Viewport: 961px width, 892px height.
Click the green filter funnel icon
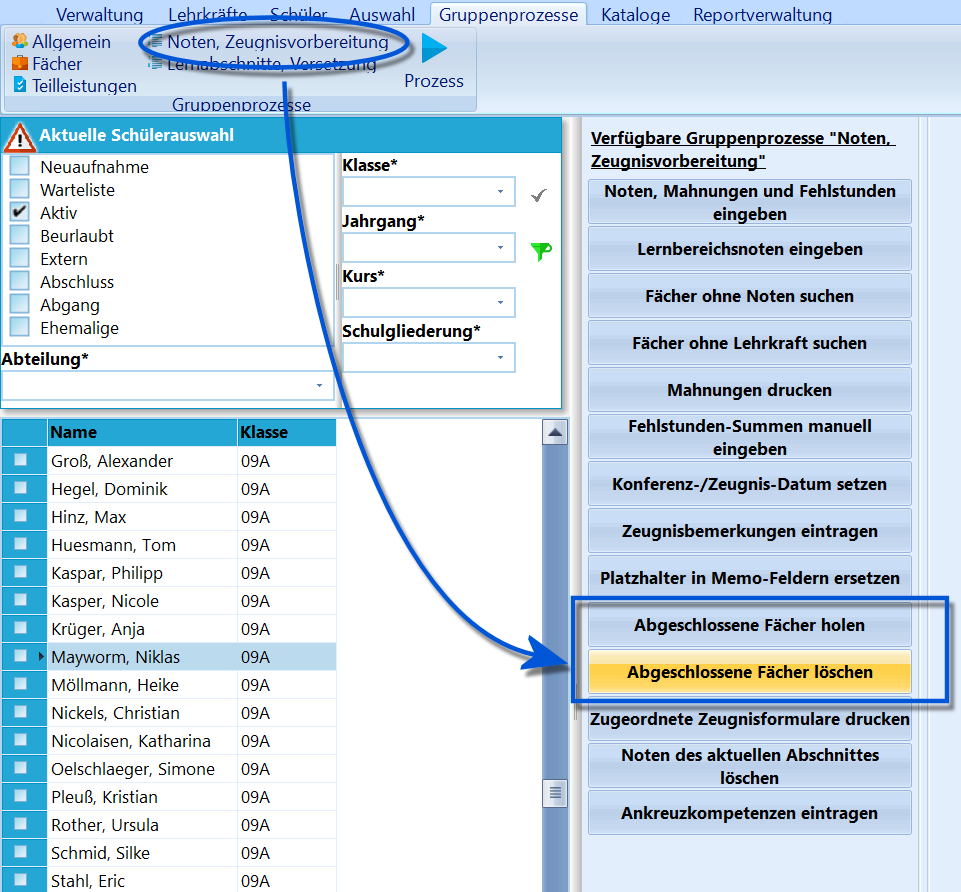[541, 251]
